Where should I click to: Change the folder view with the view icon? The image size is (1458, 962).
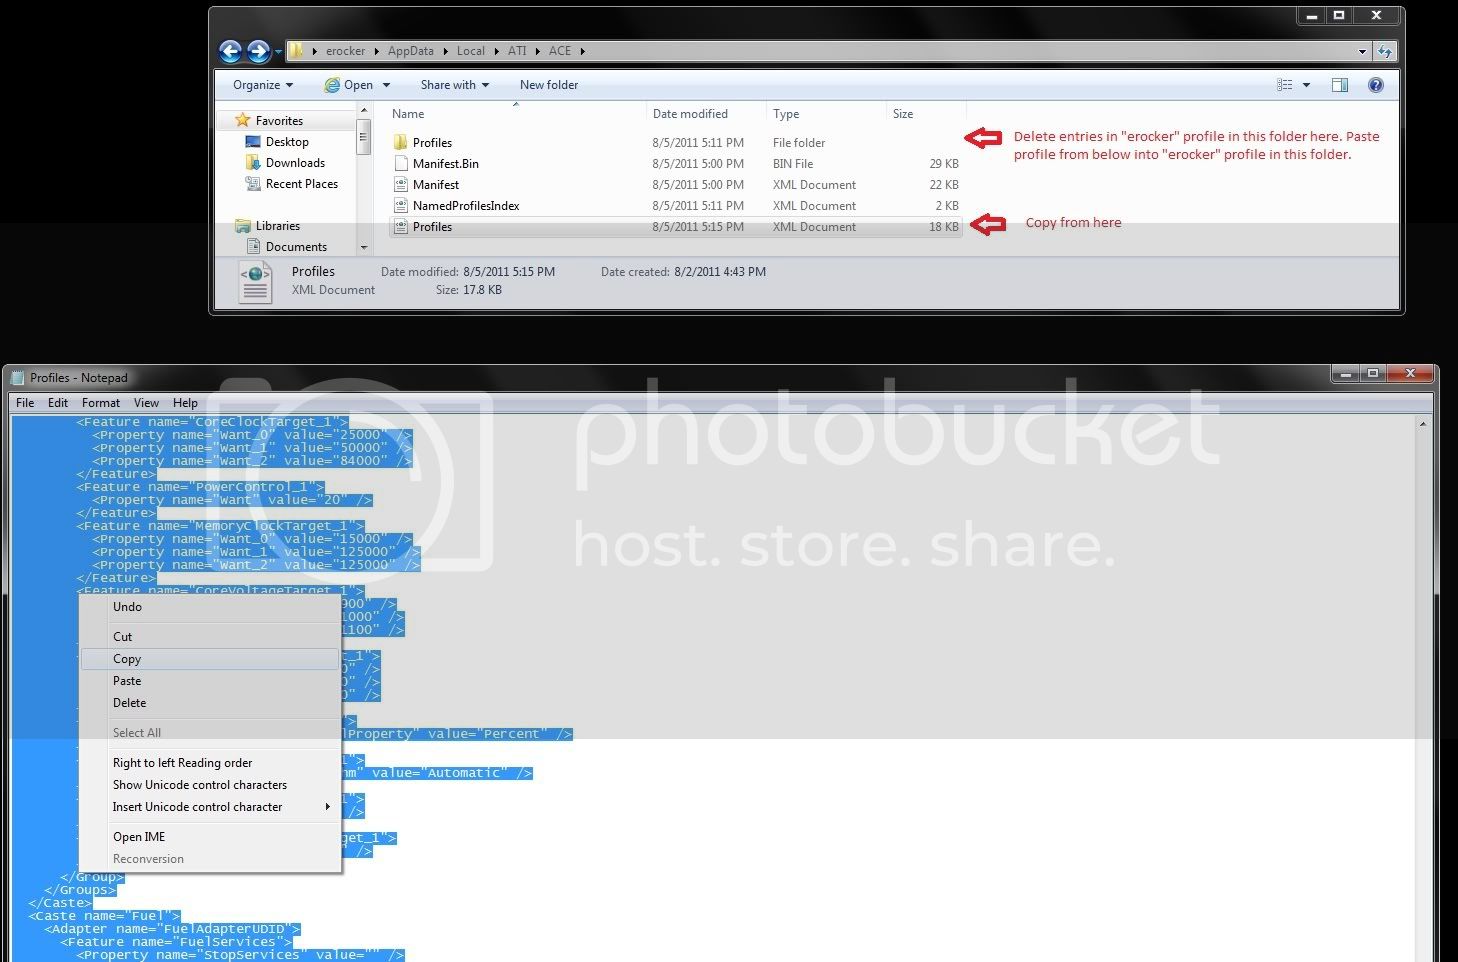(x=1285, y=85)
